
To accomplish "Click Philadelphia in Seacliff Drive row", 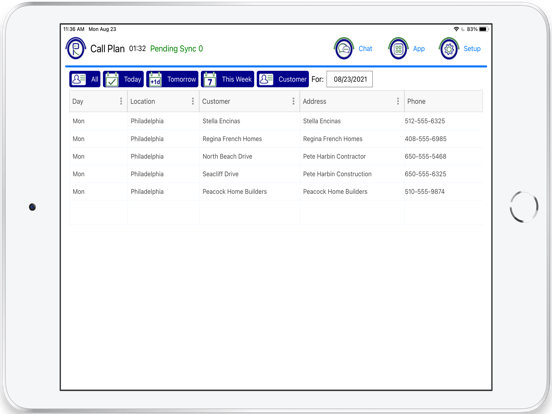I will click(x=147, y=174).
